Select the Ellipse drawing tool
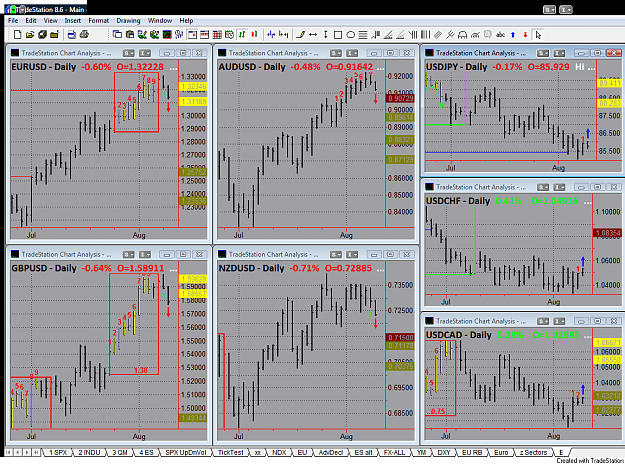Viewport: 625px width, 464px height. point(350,35)
